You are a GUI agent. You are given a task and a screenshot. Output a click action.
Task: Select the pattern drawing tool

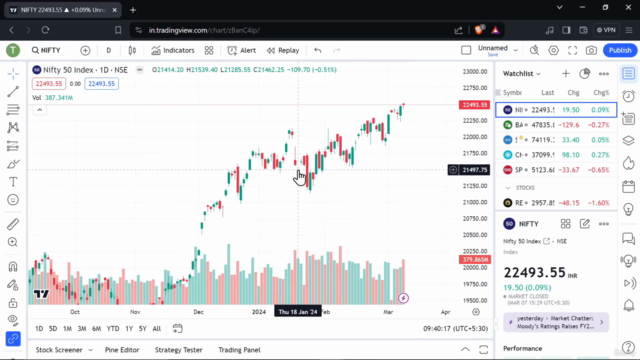(x=13, y=127)
